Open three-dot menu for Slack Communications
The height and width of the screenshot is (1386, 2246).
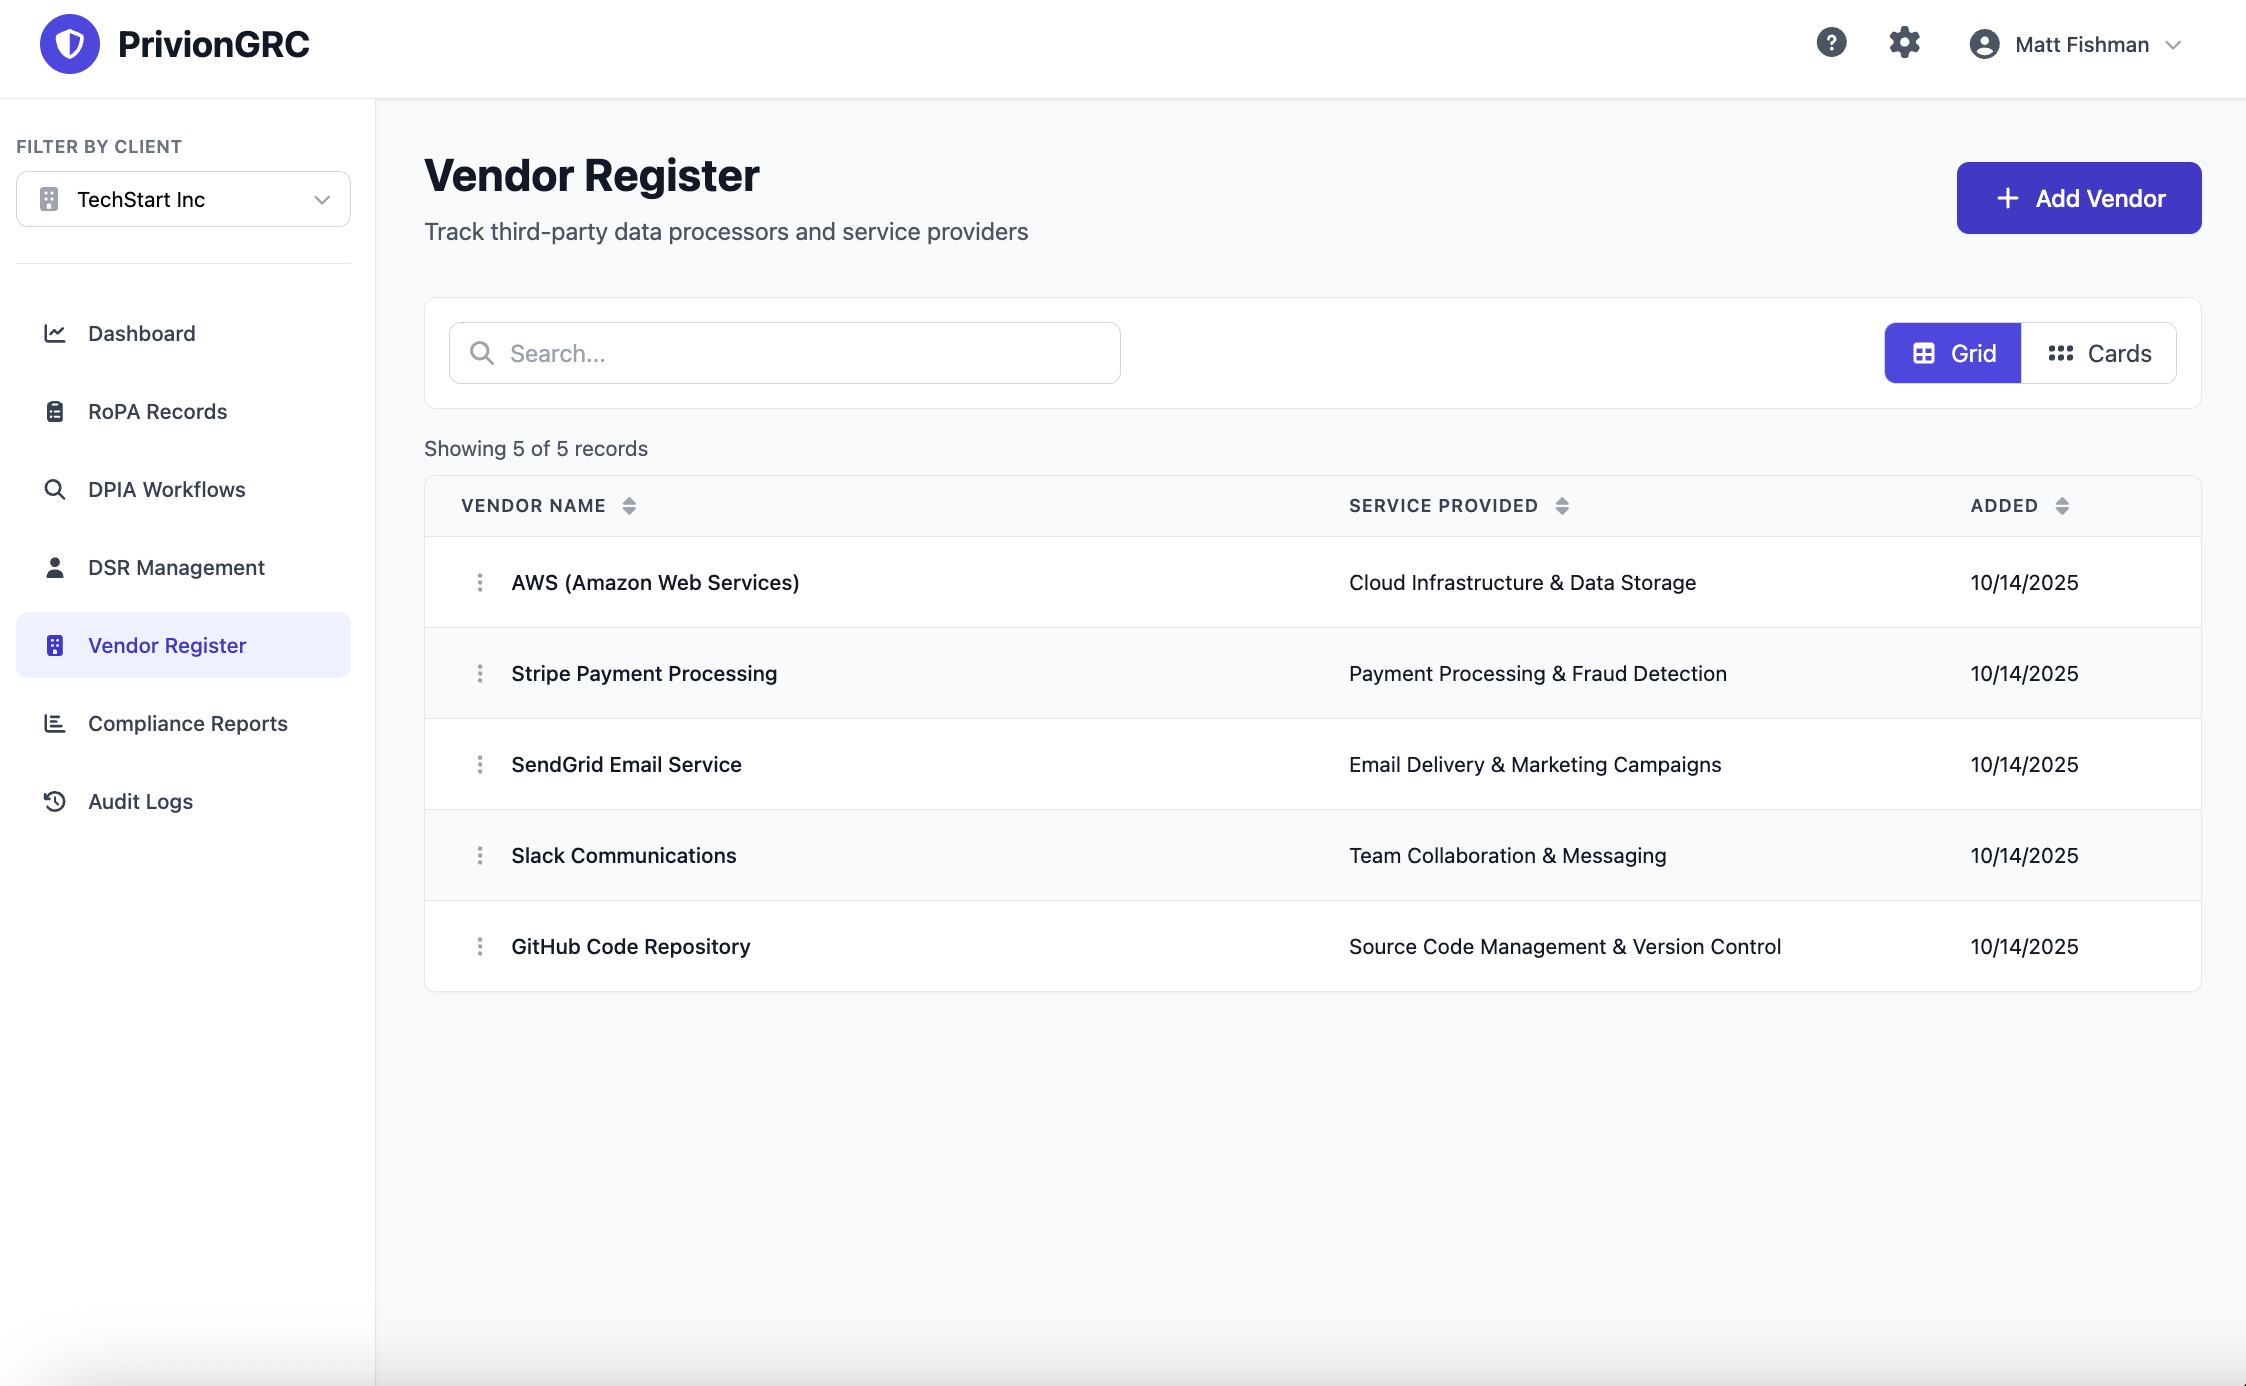tap(480, 855)
